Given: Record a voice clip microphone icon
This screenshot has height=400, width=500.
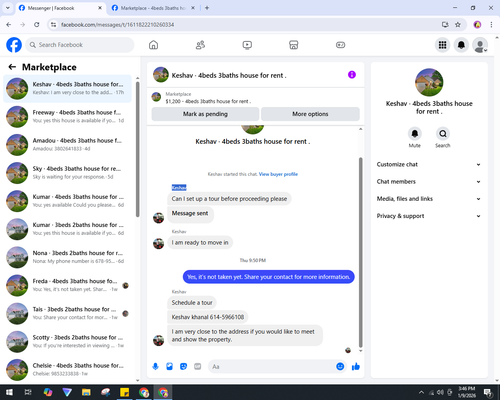Looking at the screenshot, I should point(155,367).
